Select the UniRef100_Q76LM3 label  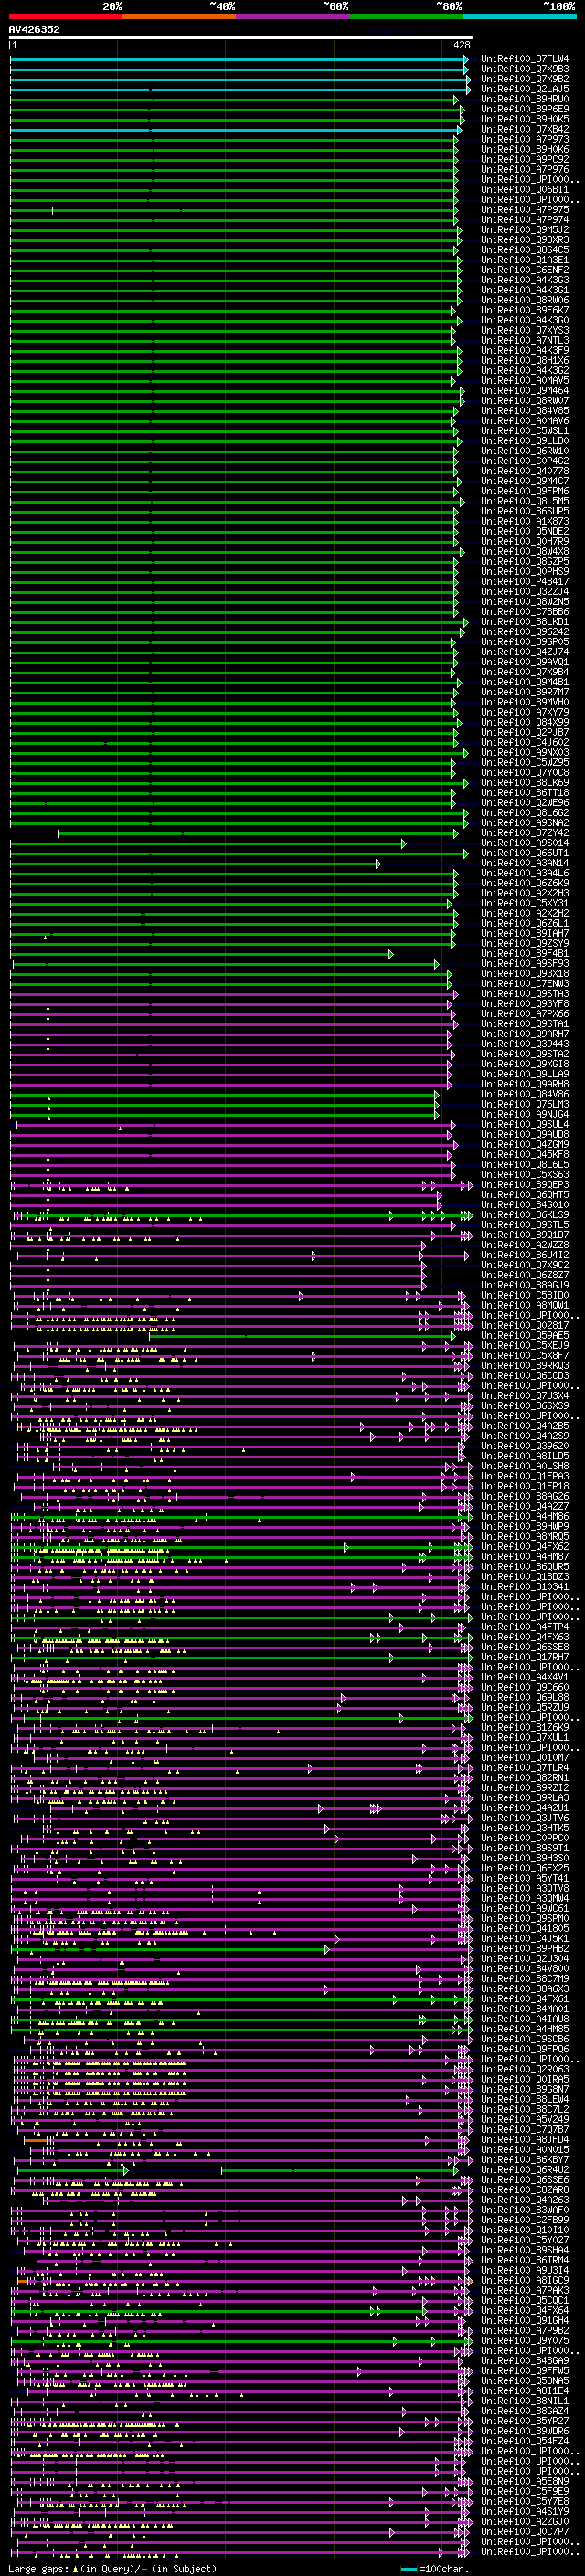(525, 1104)
